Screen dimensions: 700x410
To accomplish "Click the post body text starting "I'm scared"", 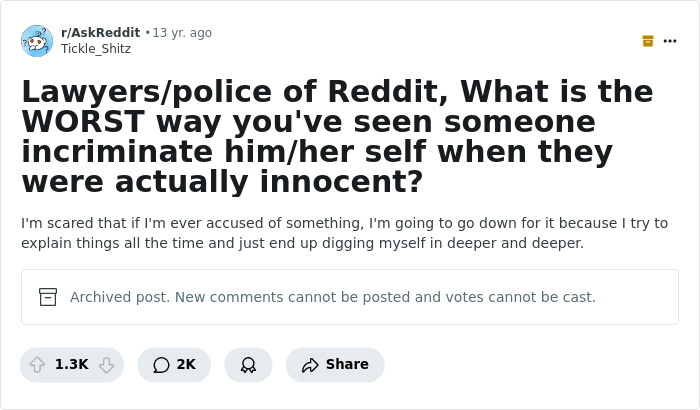I will (344, 233).
